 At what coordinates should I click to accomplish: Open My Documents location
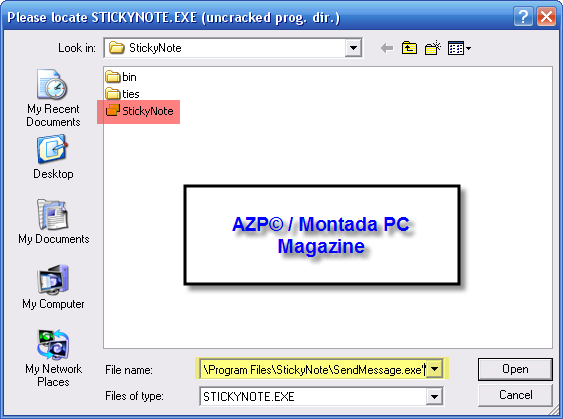tap(53, 222)
